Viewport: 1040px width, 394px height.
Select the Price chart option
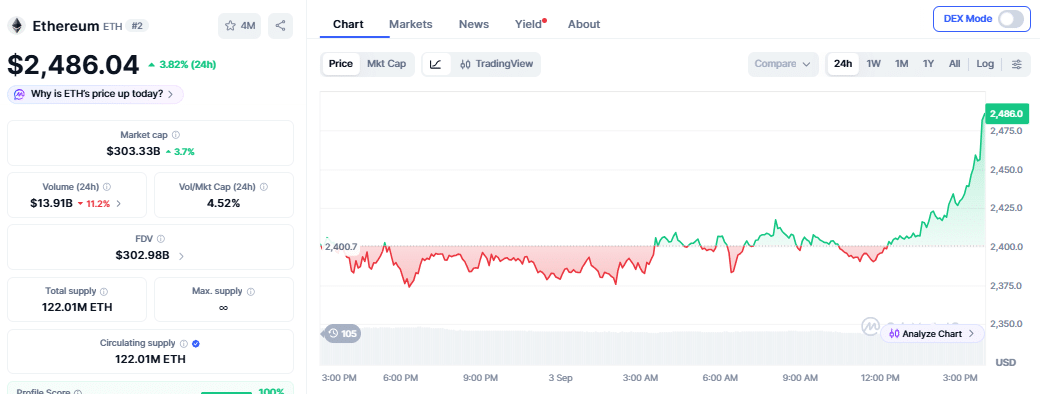pos(340,64)
